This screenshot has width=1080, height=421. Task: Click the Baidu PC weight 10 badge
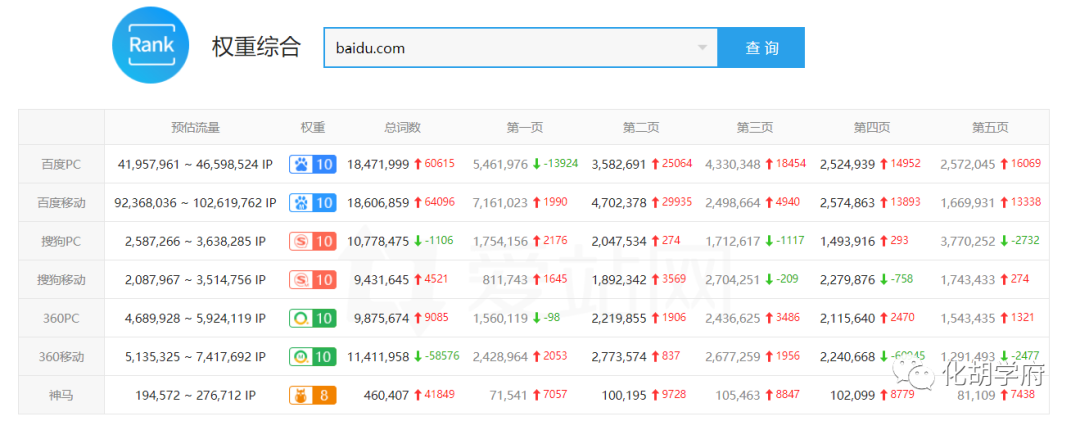pos(312,164)
